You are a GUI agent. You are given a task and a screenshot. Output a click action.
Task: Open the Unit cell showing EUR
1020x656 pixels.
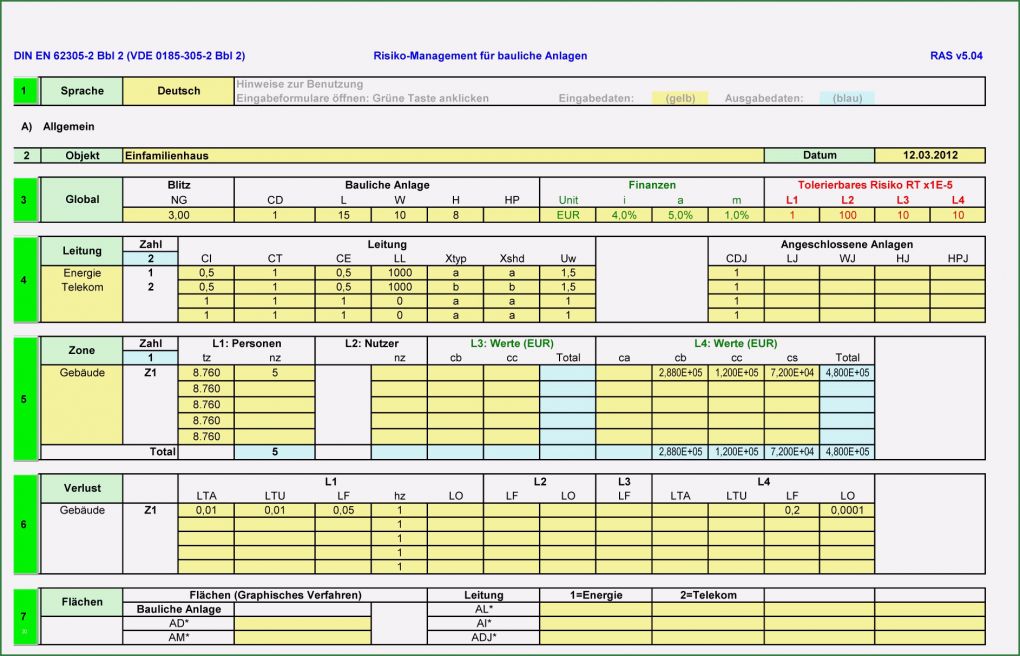[x=567, y=214]
